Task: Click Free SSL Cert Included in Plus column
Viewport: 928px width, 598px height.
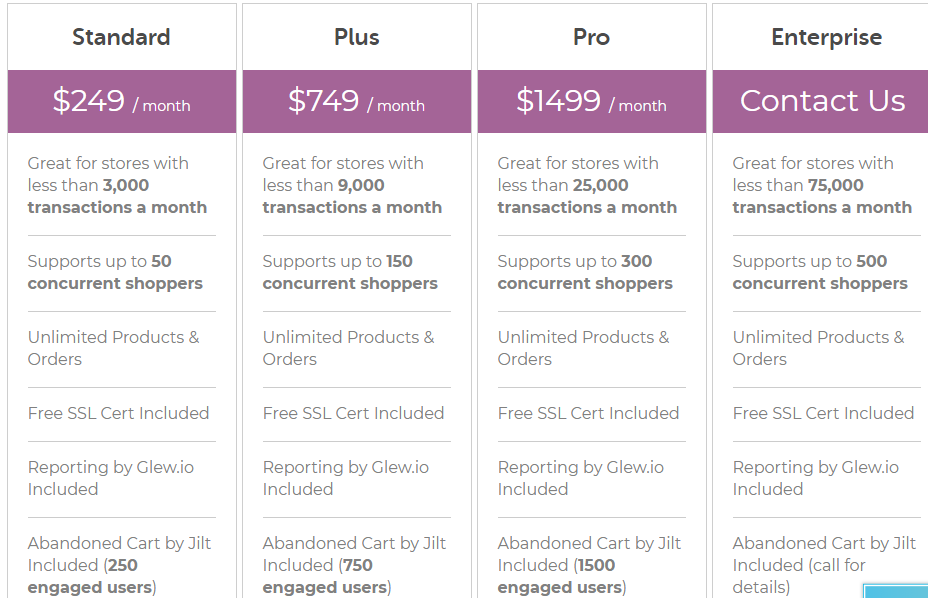Action: click(353, 413)
